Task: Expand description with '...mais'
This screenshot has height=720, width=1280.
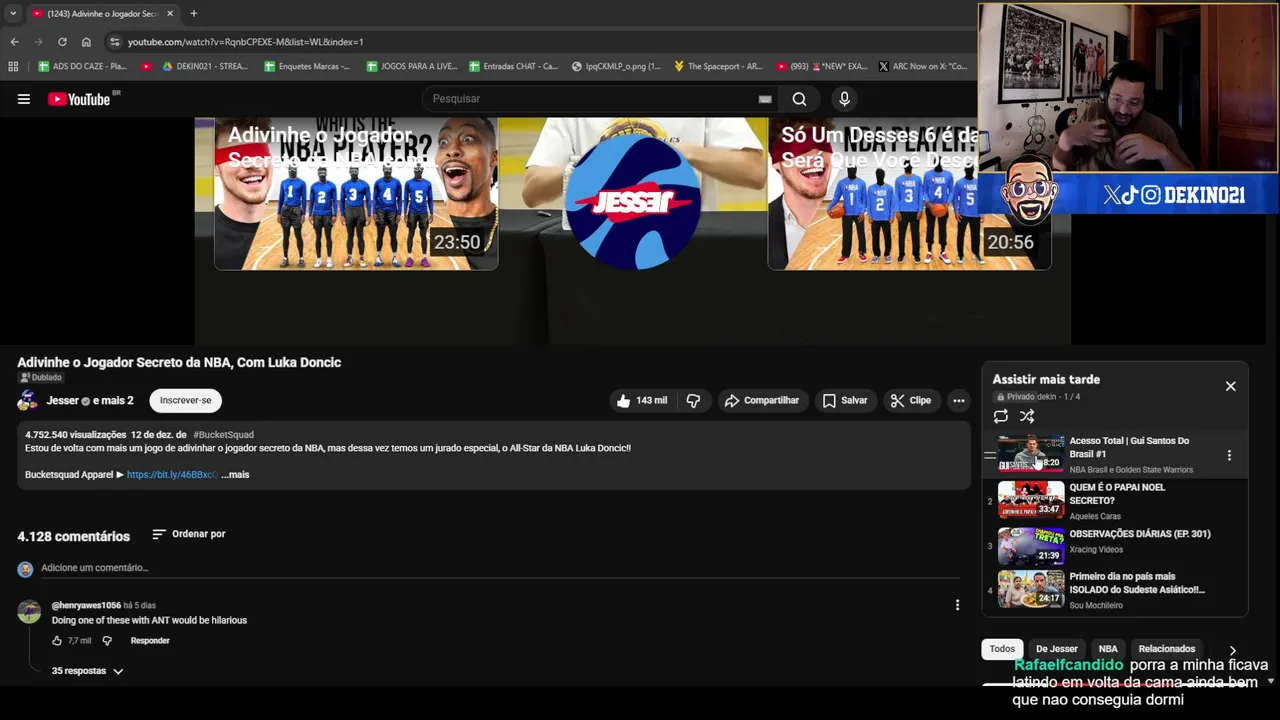Action: click(235, 475)
